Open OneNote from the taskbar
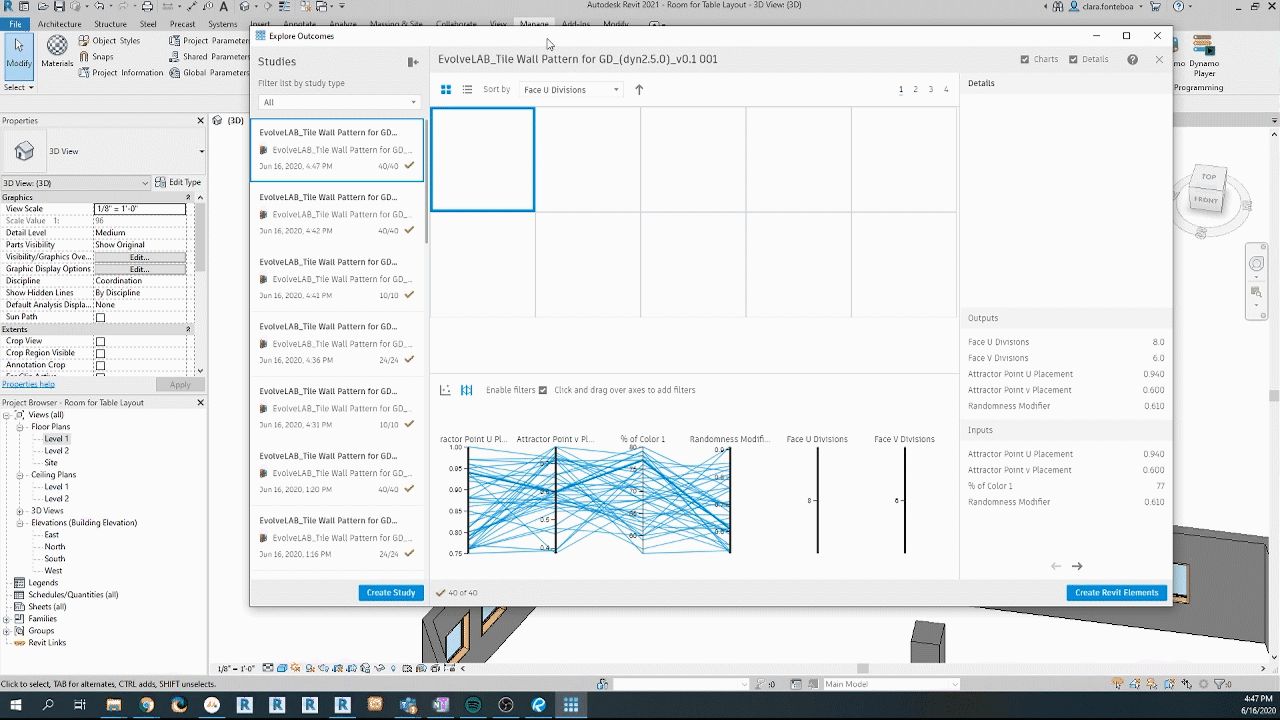1280x720 pixels. (x=441, y=705)
